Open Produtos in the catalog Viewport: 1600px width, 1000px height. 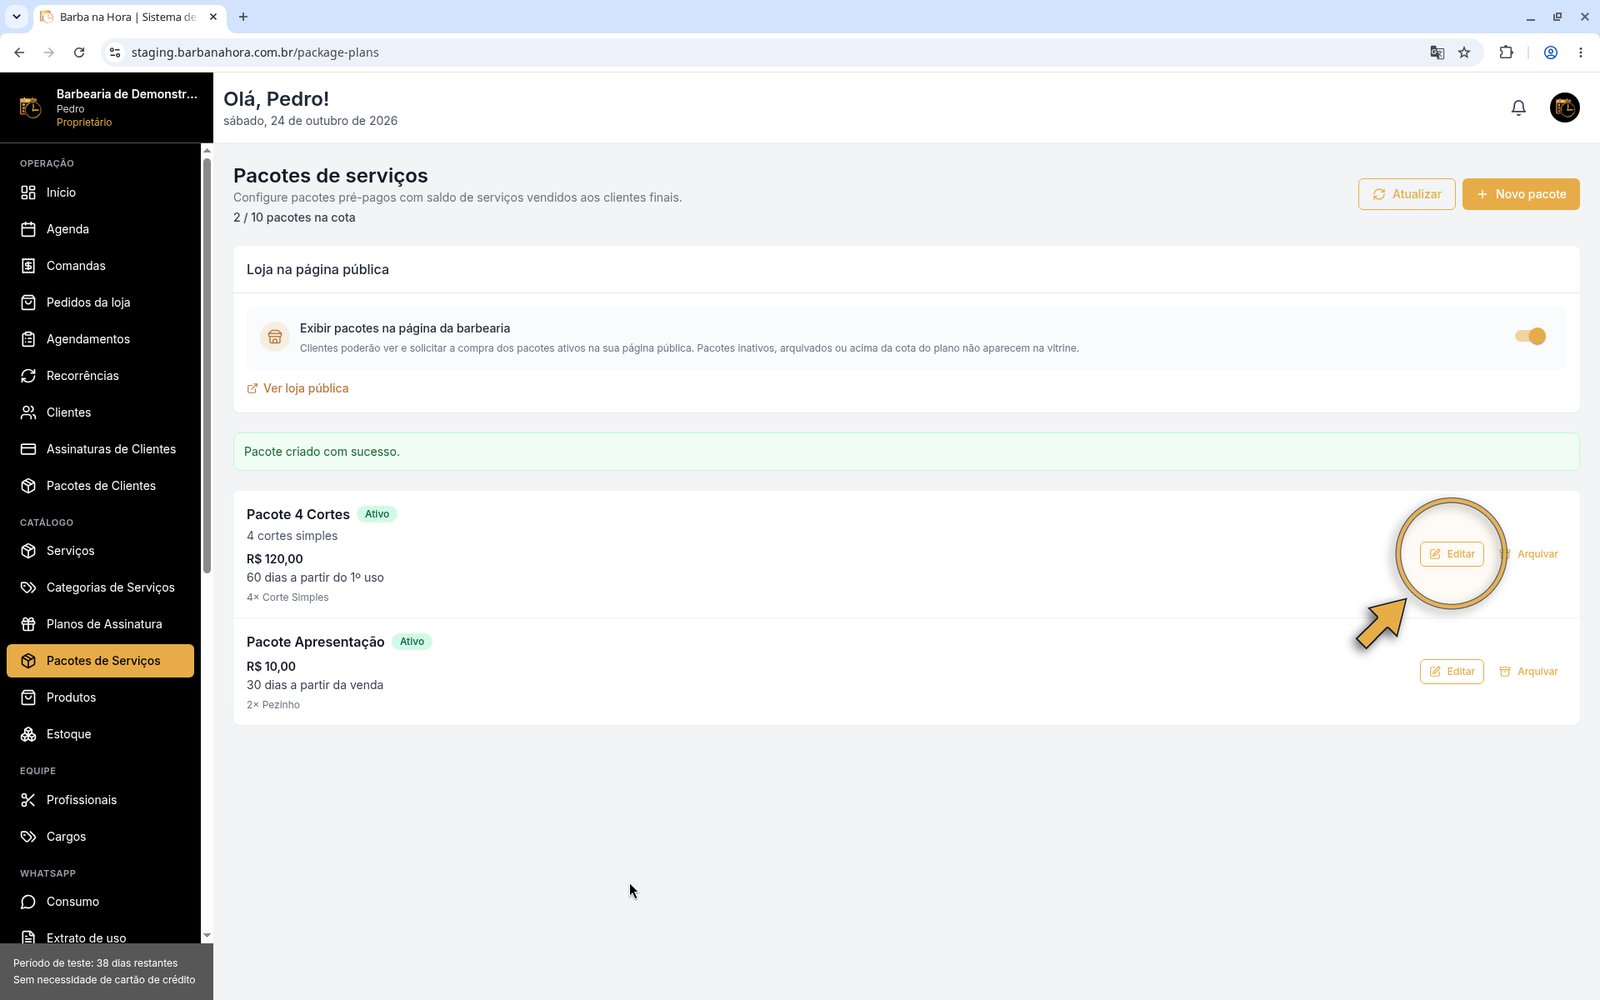pos(100,697)
